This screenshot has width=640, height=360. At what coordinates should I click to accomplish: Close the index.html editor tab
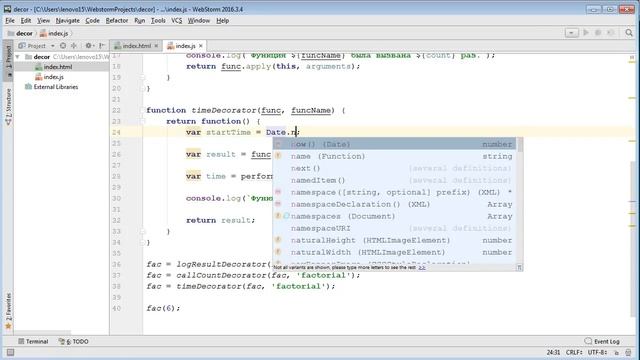156,46
